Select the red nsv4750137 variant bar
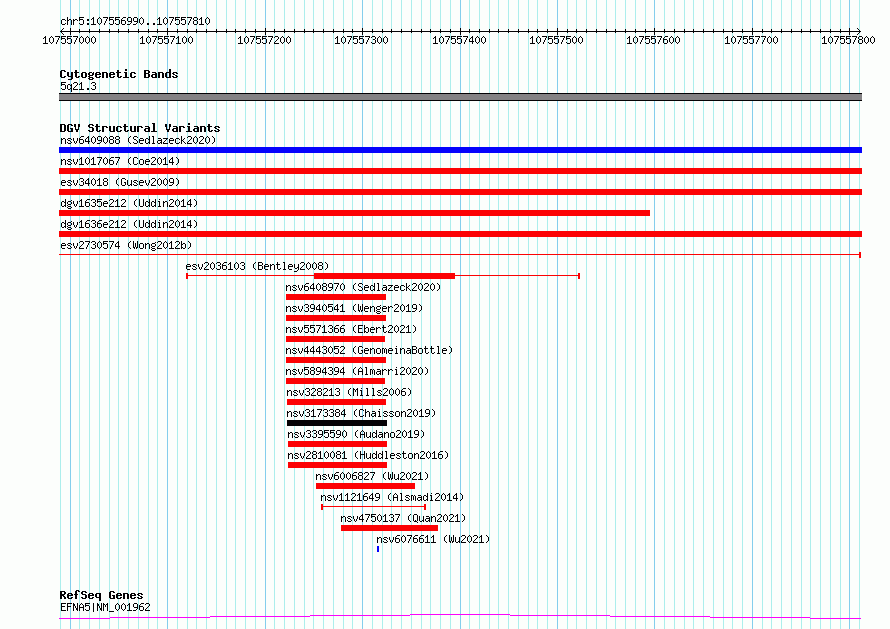Image resolution: width=890 pixels, height=629 pixels. tap(389, 528)
